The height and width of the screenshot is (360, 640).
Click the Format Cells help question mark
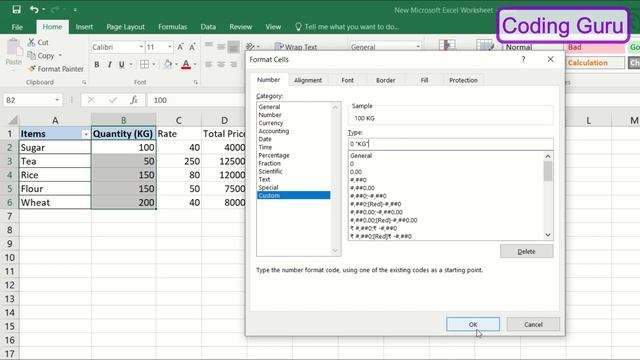[x=523, y=60]
